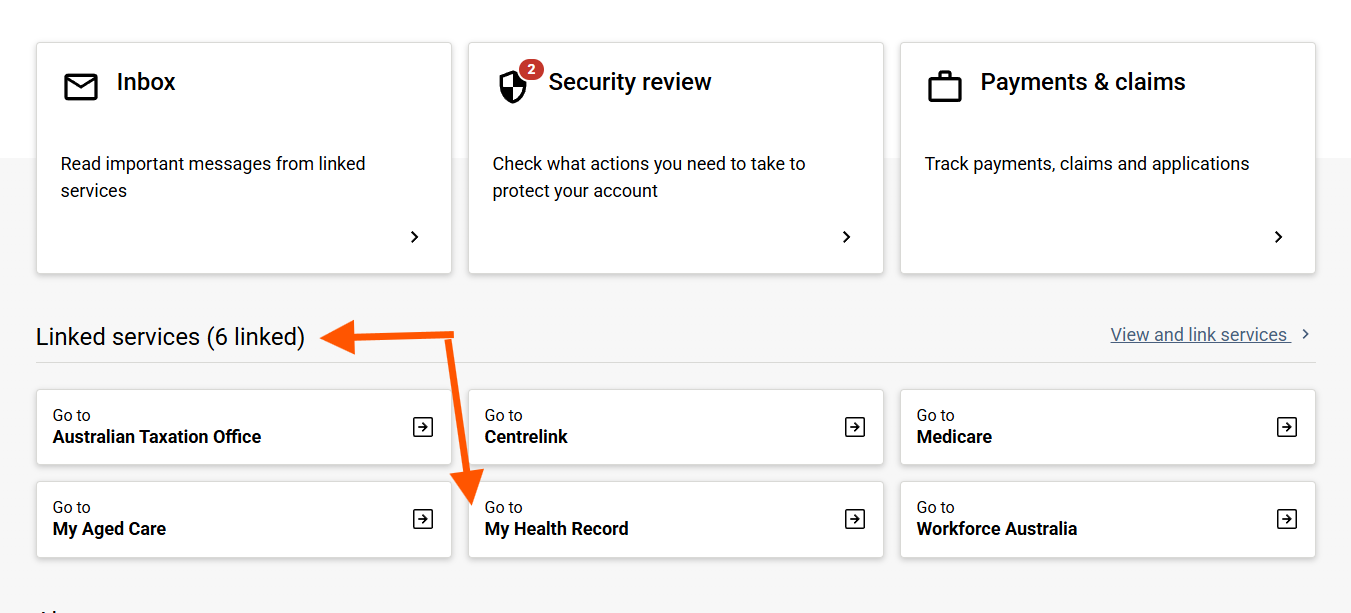Click the My Aged Care arrow icon
This screenshot has height=613, width=1351.
tap(423, 519)
